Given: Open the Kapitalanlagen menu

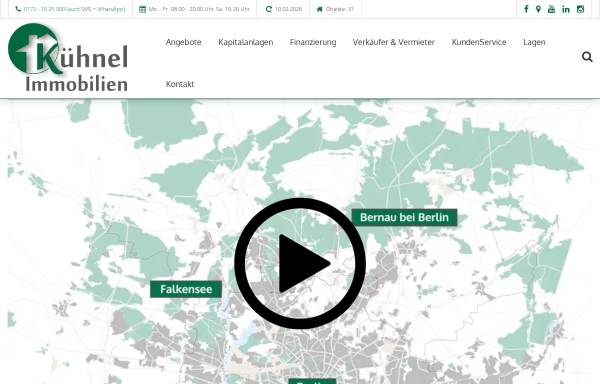Looking at the screenshot, I should tap(246, 42).
